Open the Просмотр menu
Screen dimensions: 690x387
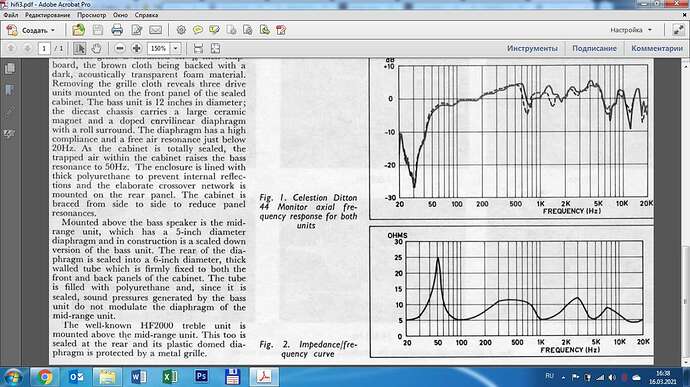[x=92, y=15]
